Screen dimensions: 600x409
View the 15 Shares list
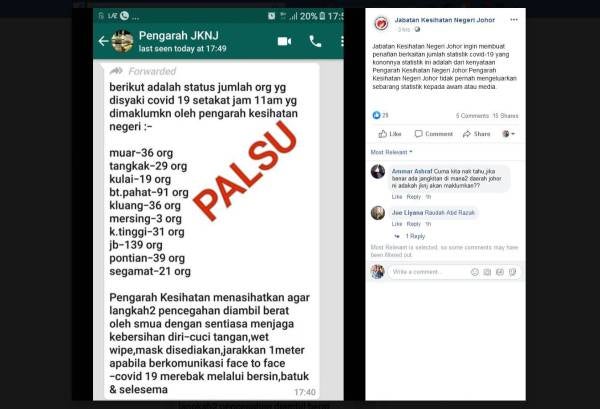(505, 116)
